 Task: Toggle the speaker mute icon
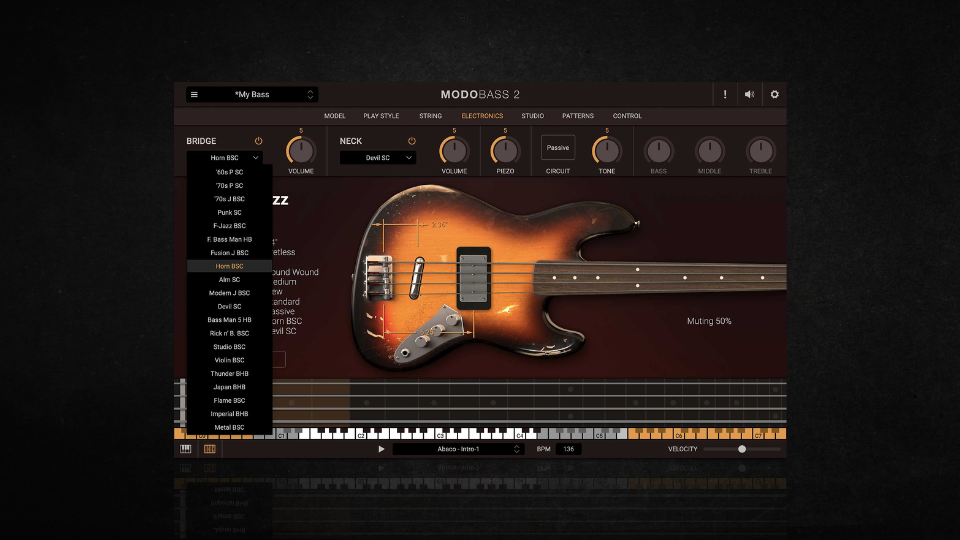coord(749,94)
